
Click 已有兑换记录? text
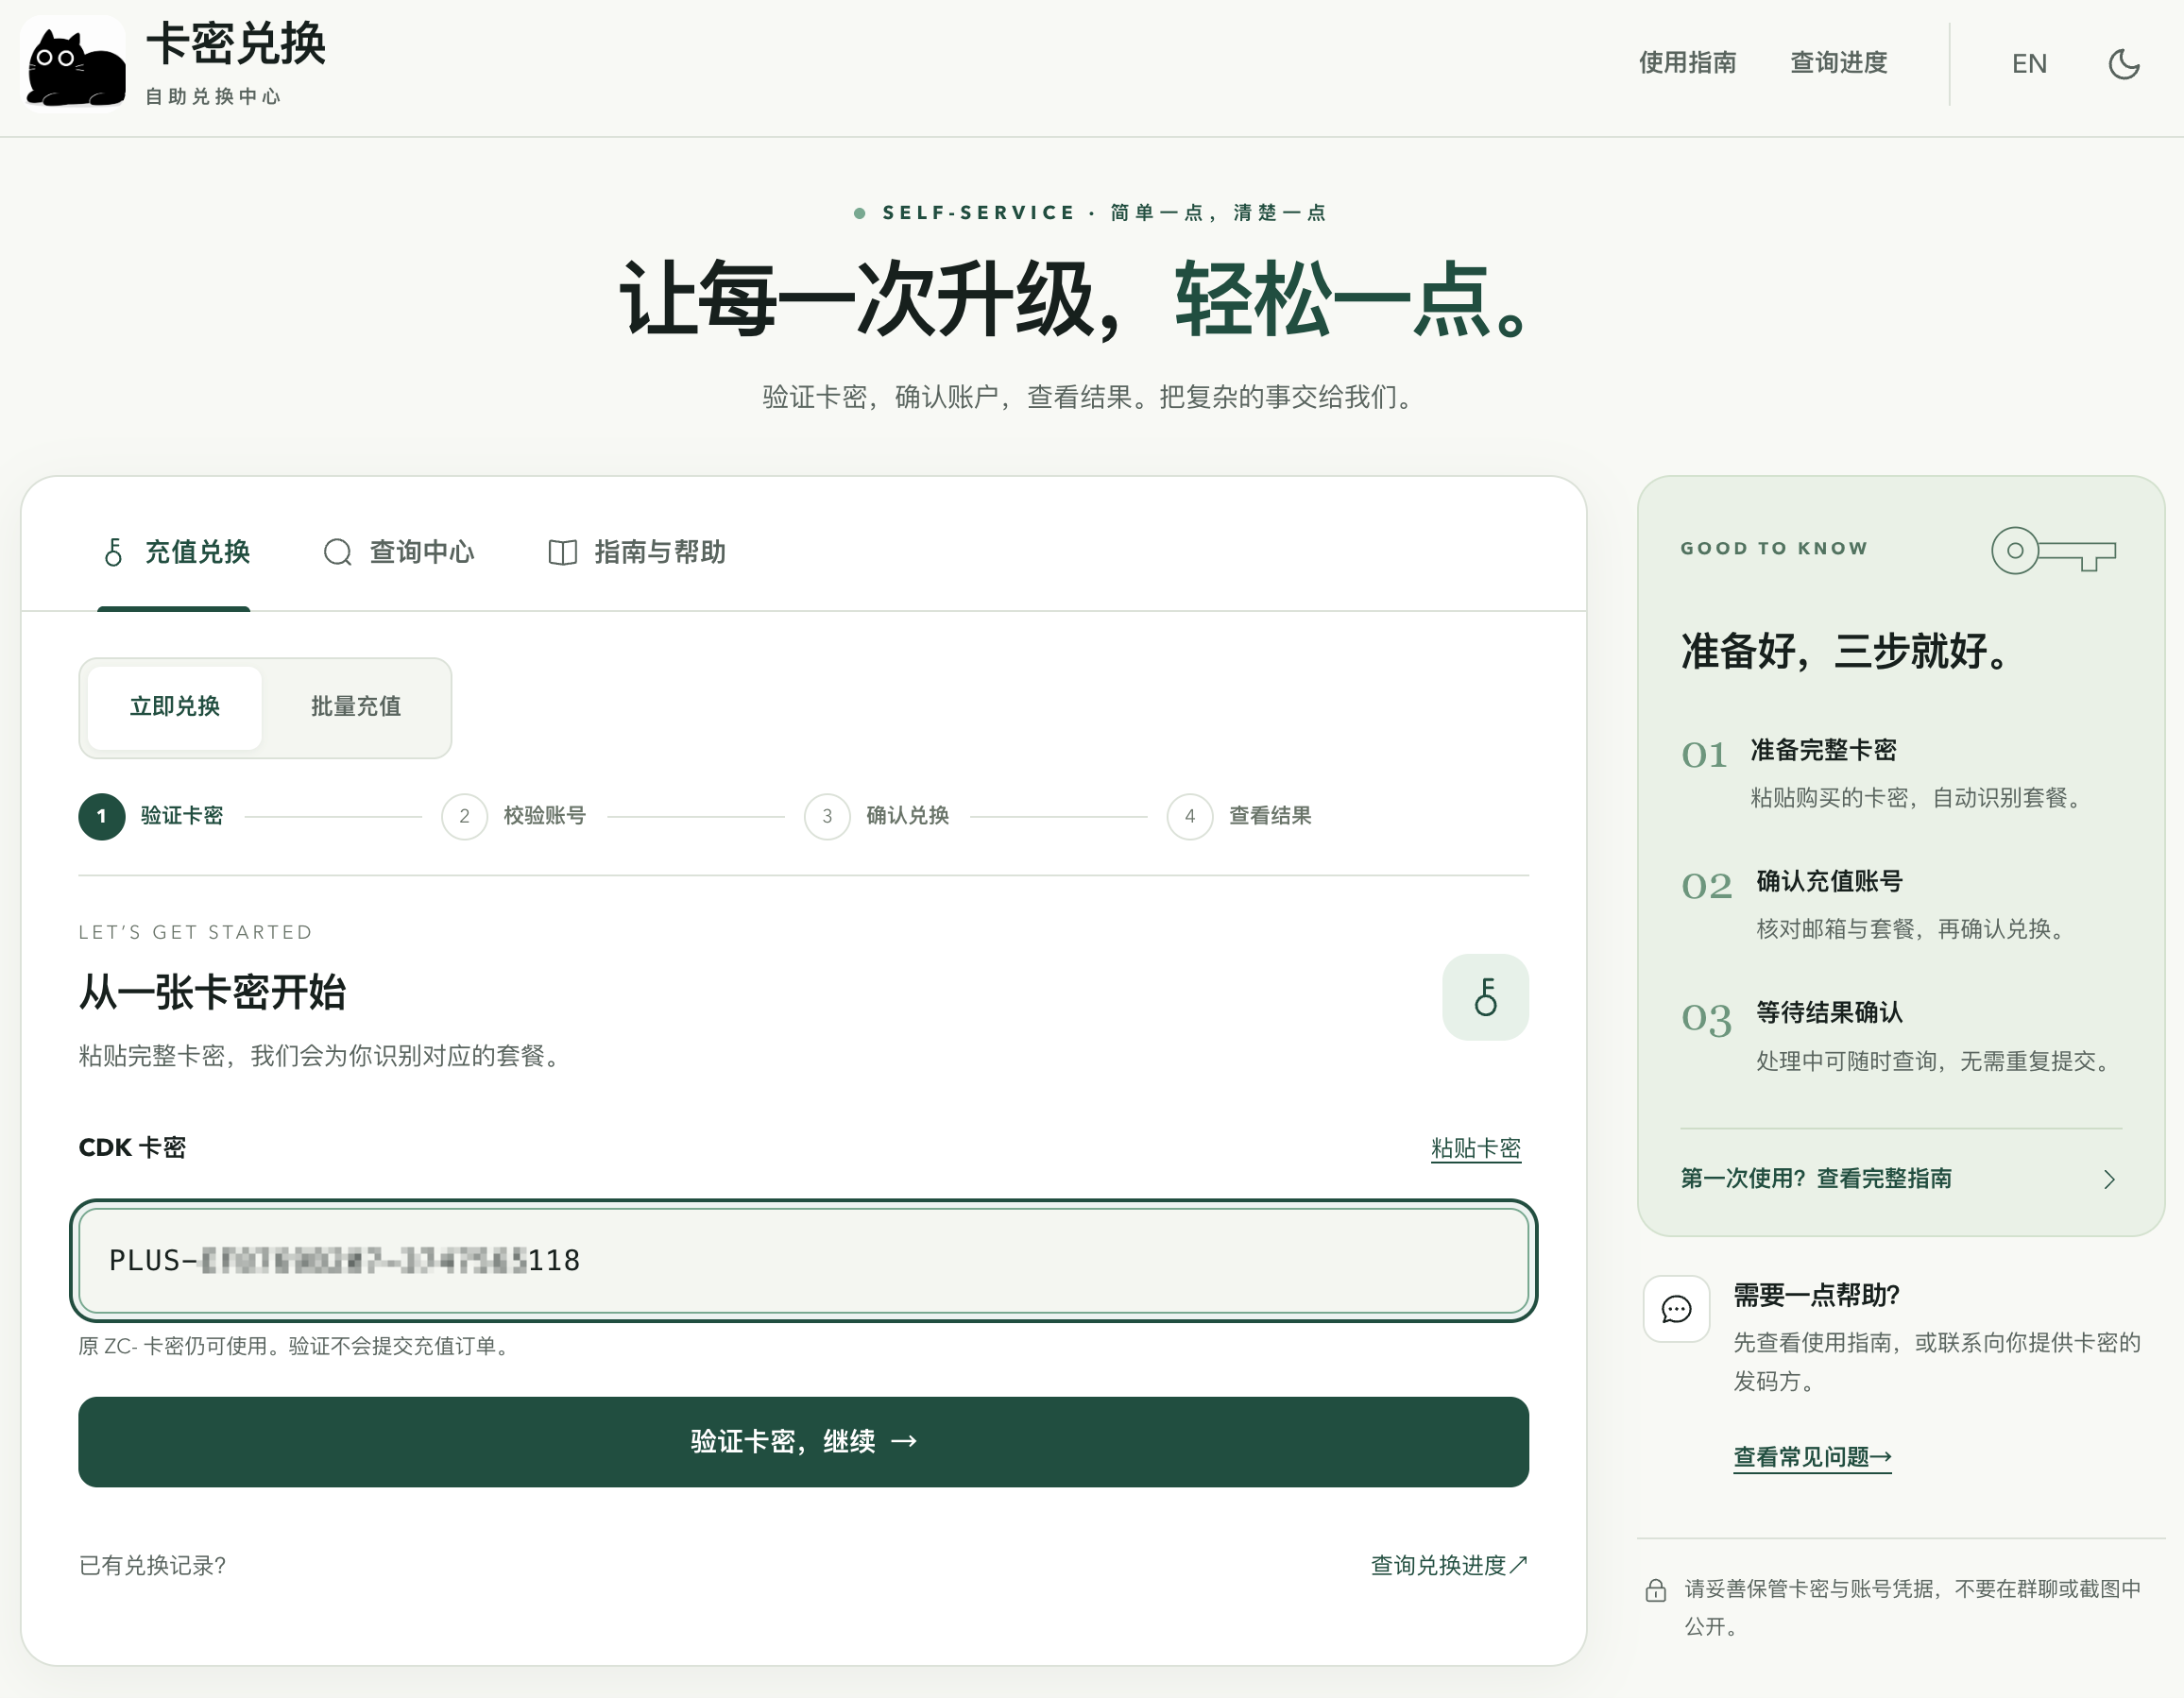(153, 1565)
